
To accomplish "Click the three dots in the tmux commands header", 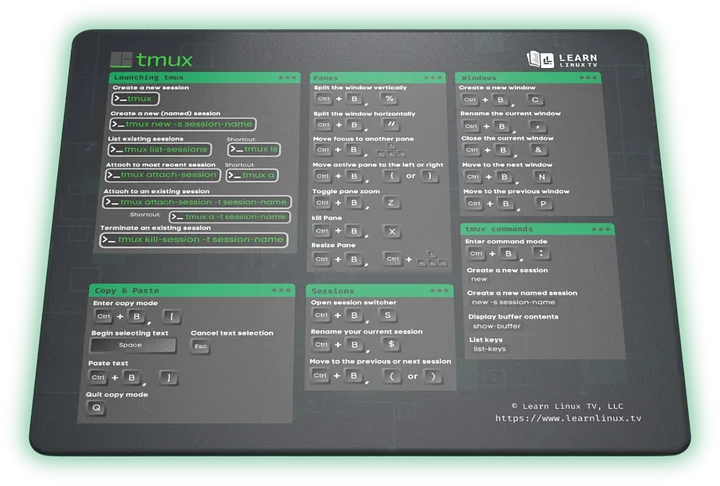I will (x=601, y=229).
